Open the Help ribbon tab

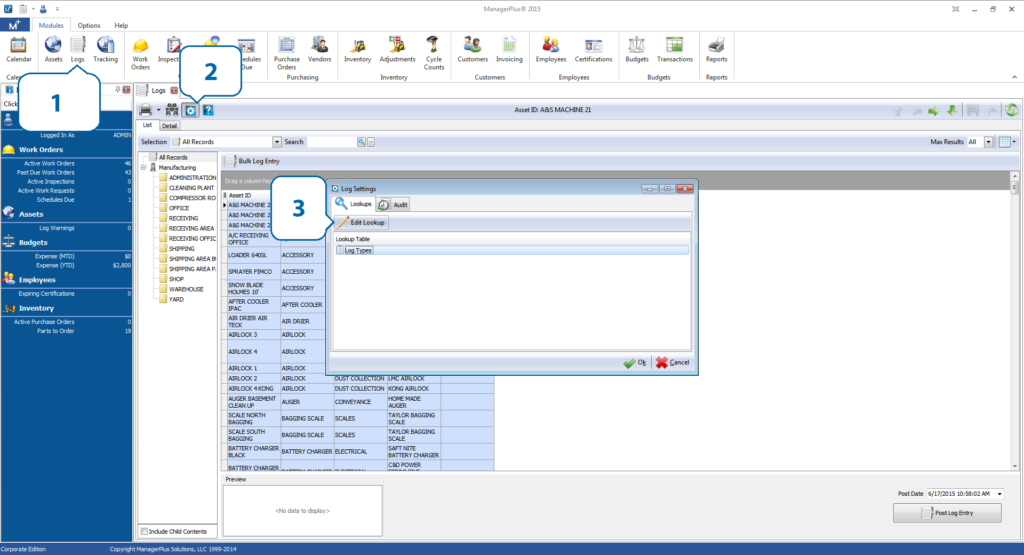click(x=121, y=25)
